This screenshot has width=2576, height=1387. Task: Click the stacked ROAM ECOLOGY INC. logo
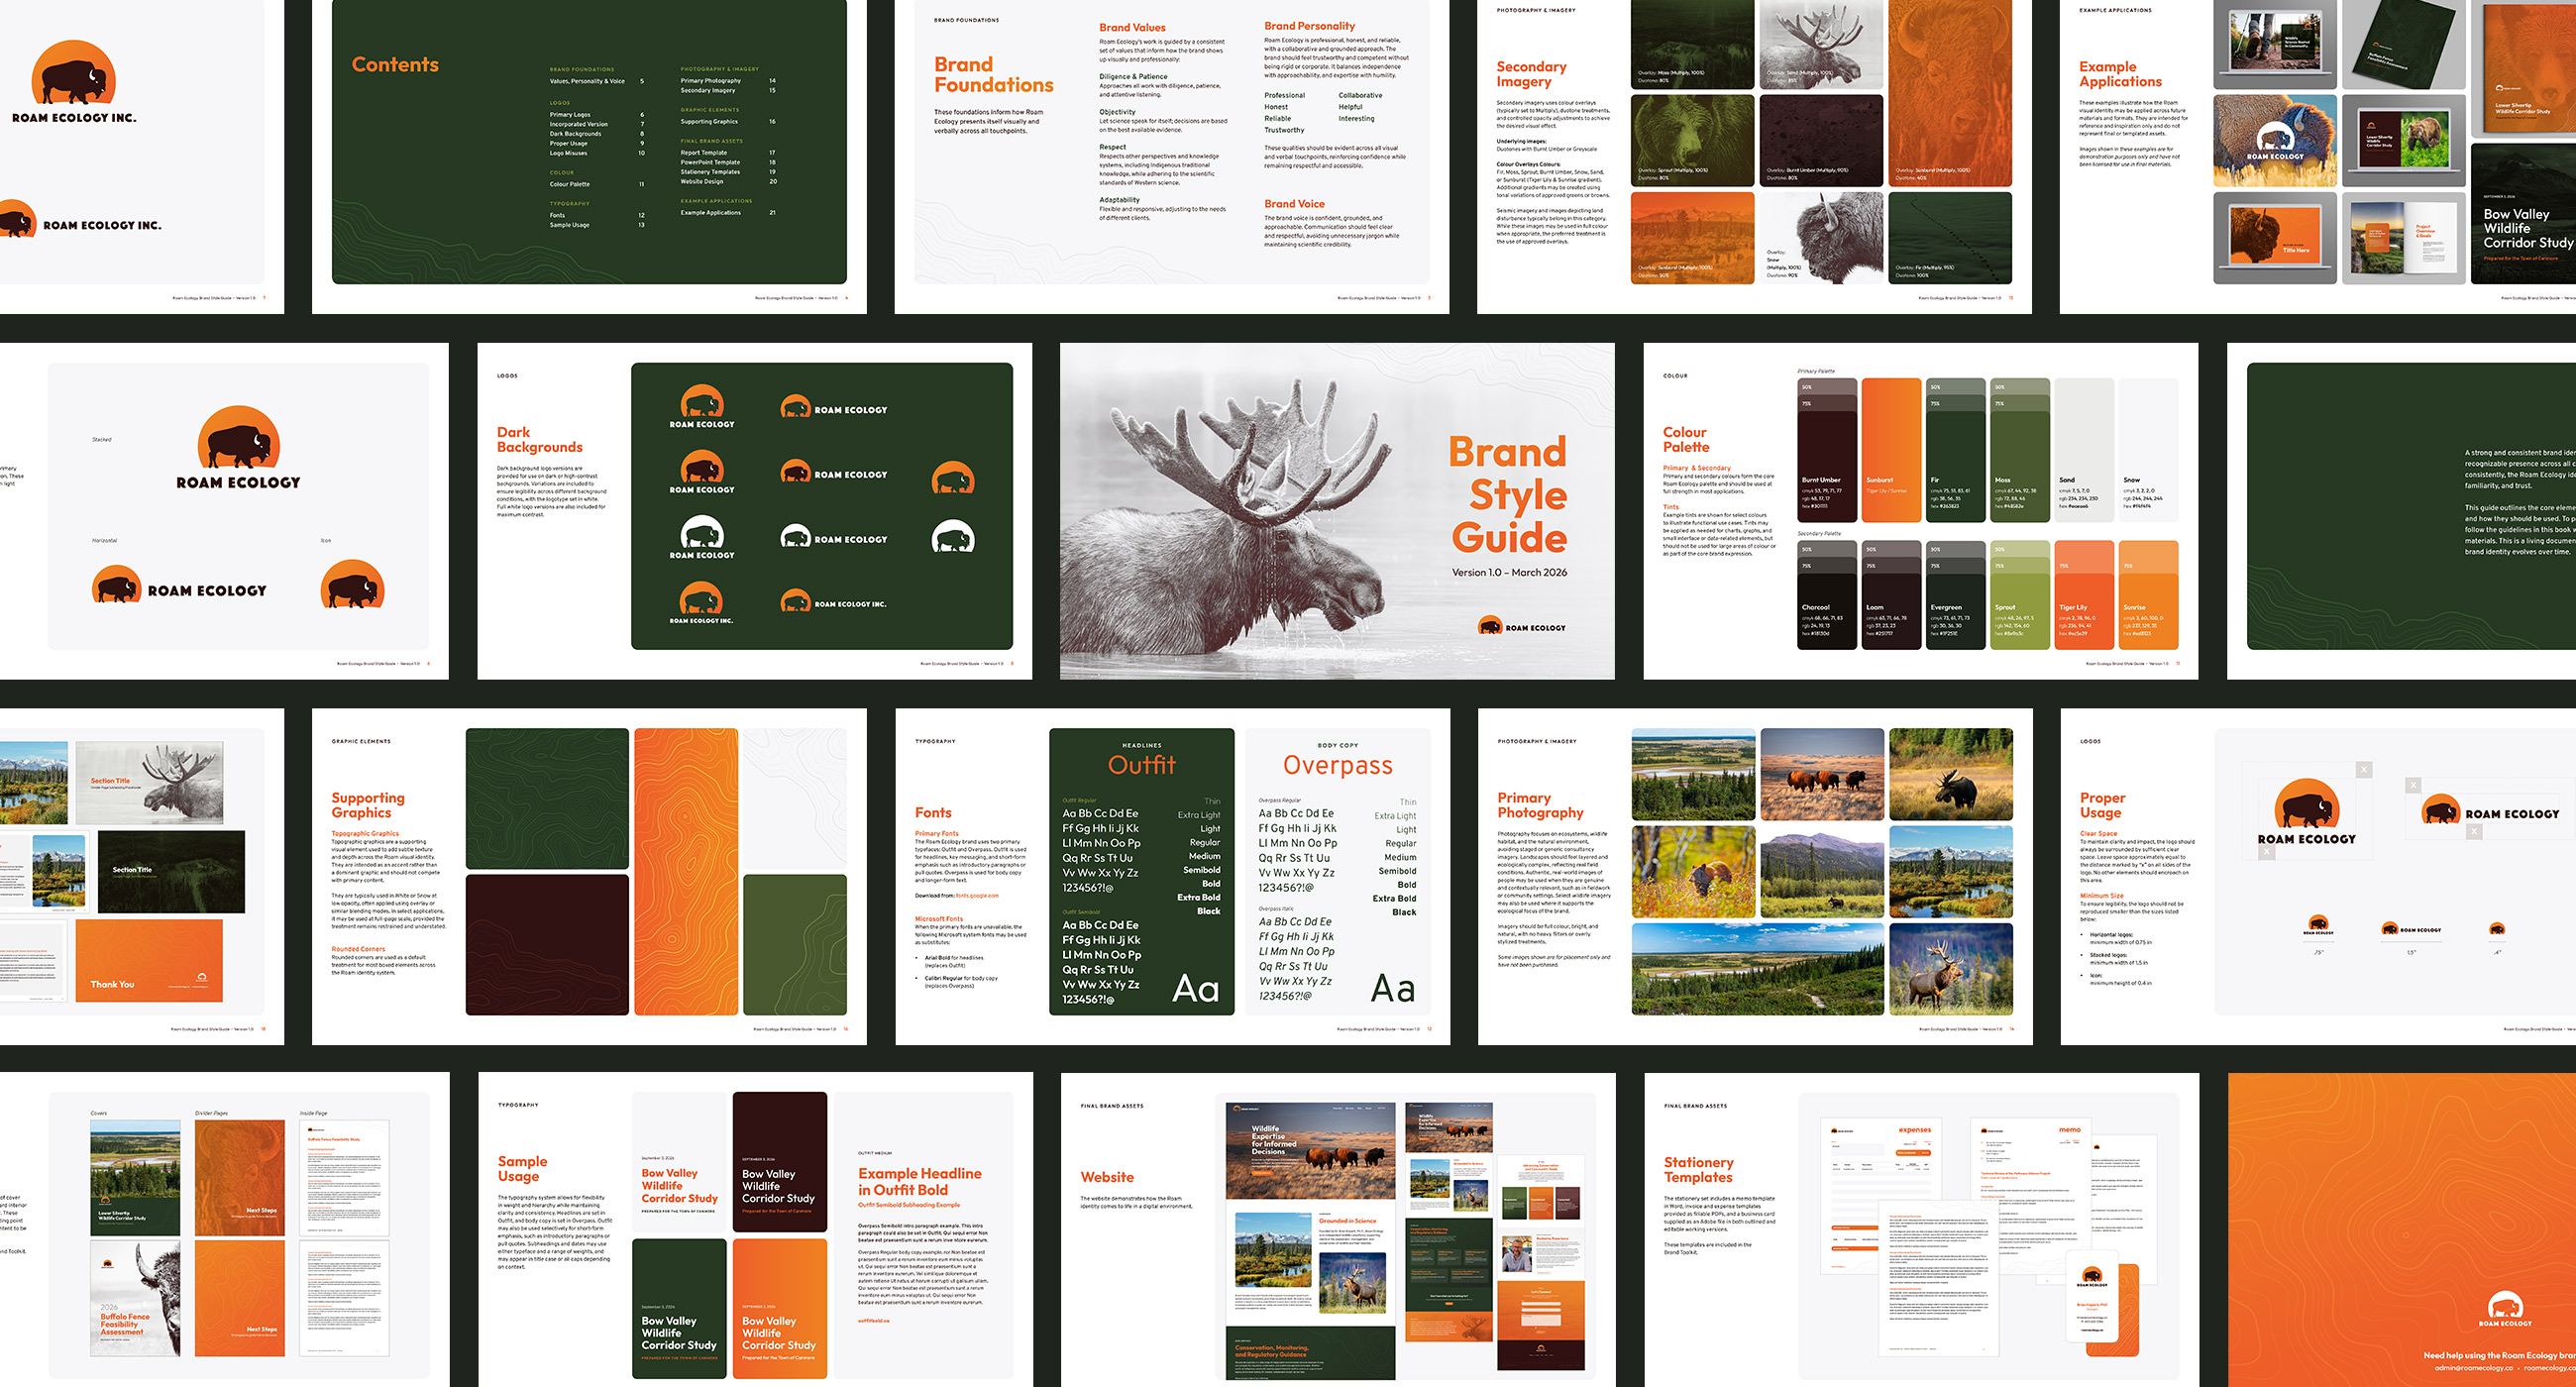pyautogui.click(x=74, y=83)
